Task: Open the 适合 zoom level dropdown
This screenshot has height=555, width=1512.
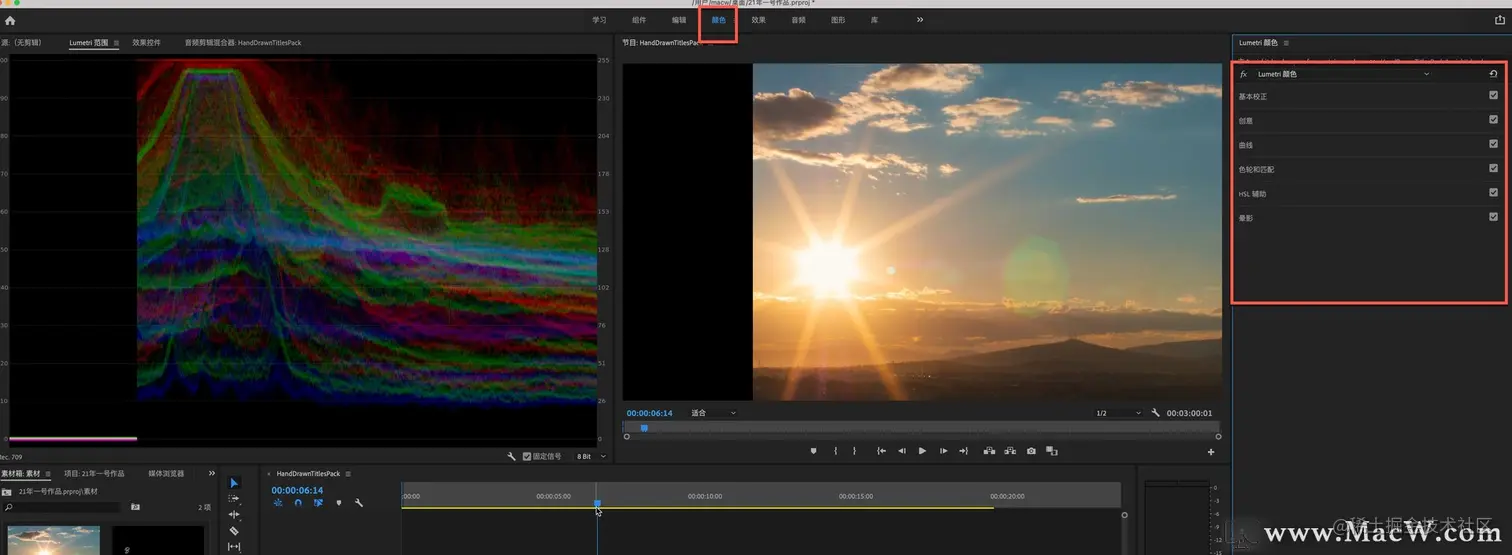Action: pos(713,413)
